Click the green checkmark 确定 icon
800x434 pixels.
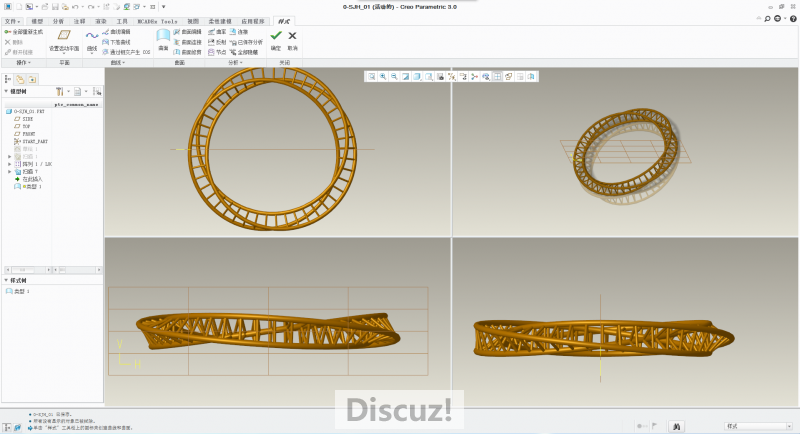coord(276,36)
